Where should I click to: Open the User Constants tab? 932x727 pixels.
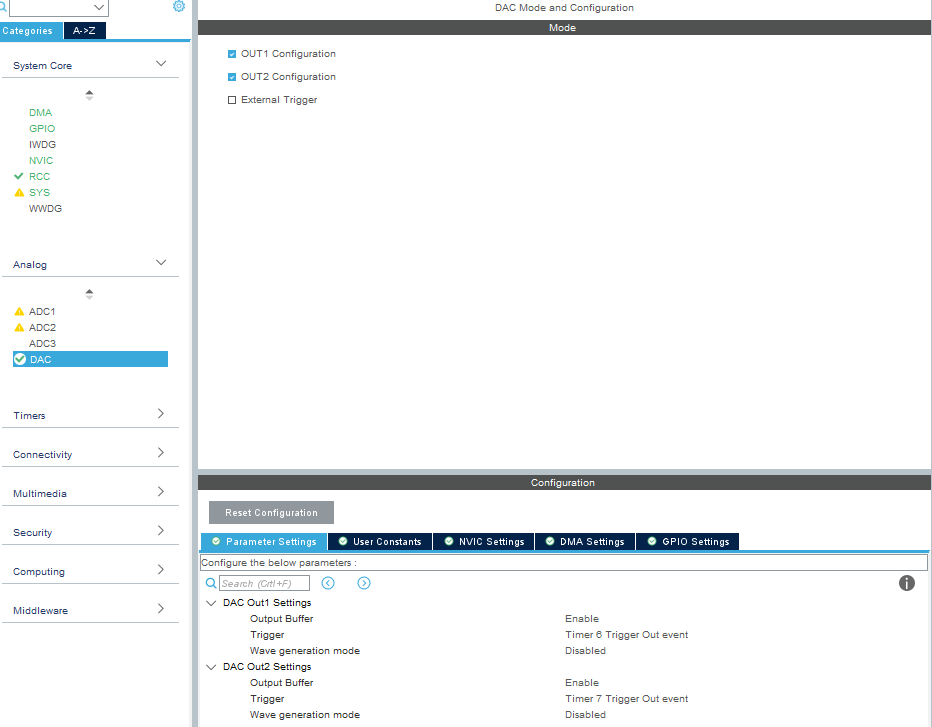point(380,542)
